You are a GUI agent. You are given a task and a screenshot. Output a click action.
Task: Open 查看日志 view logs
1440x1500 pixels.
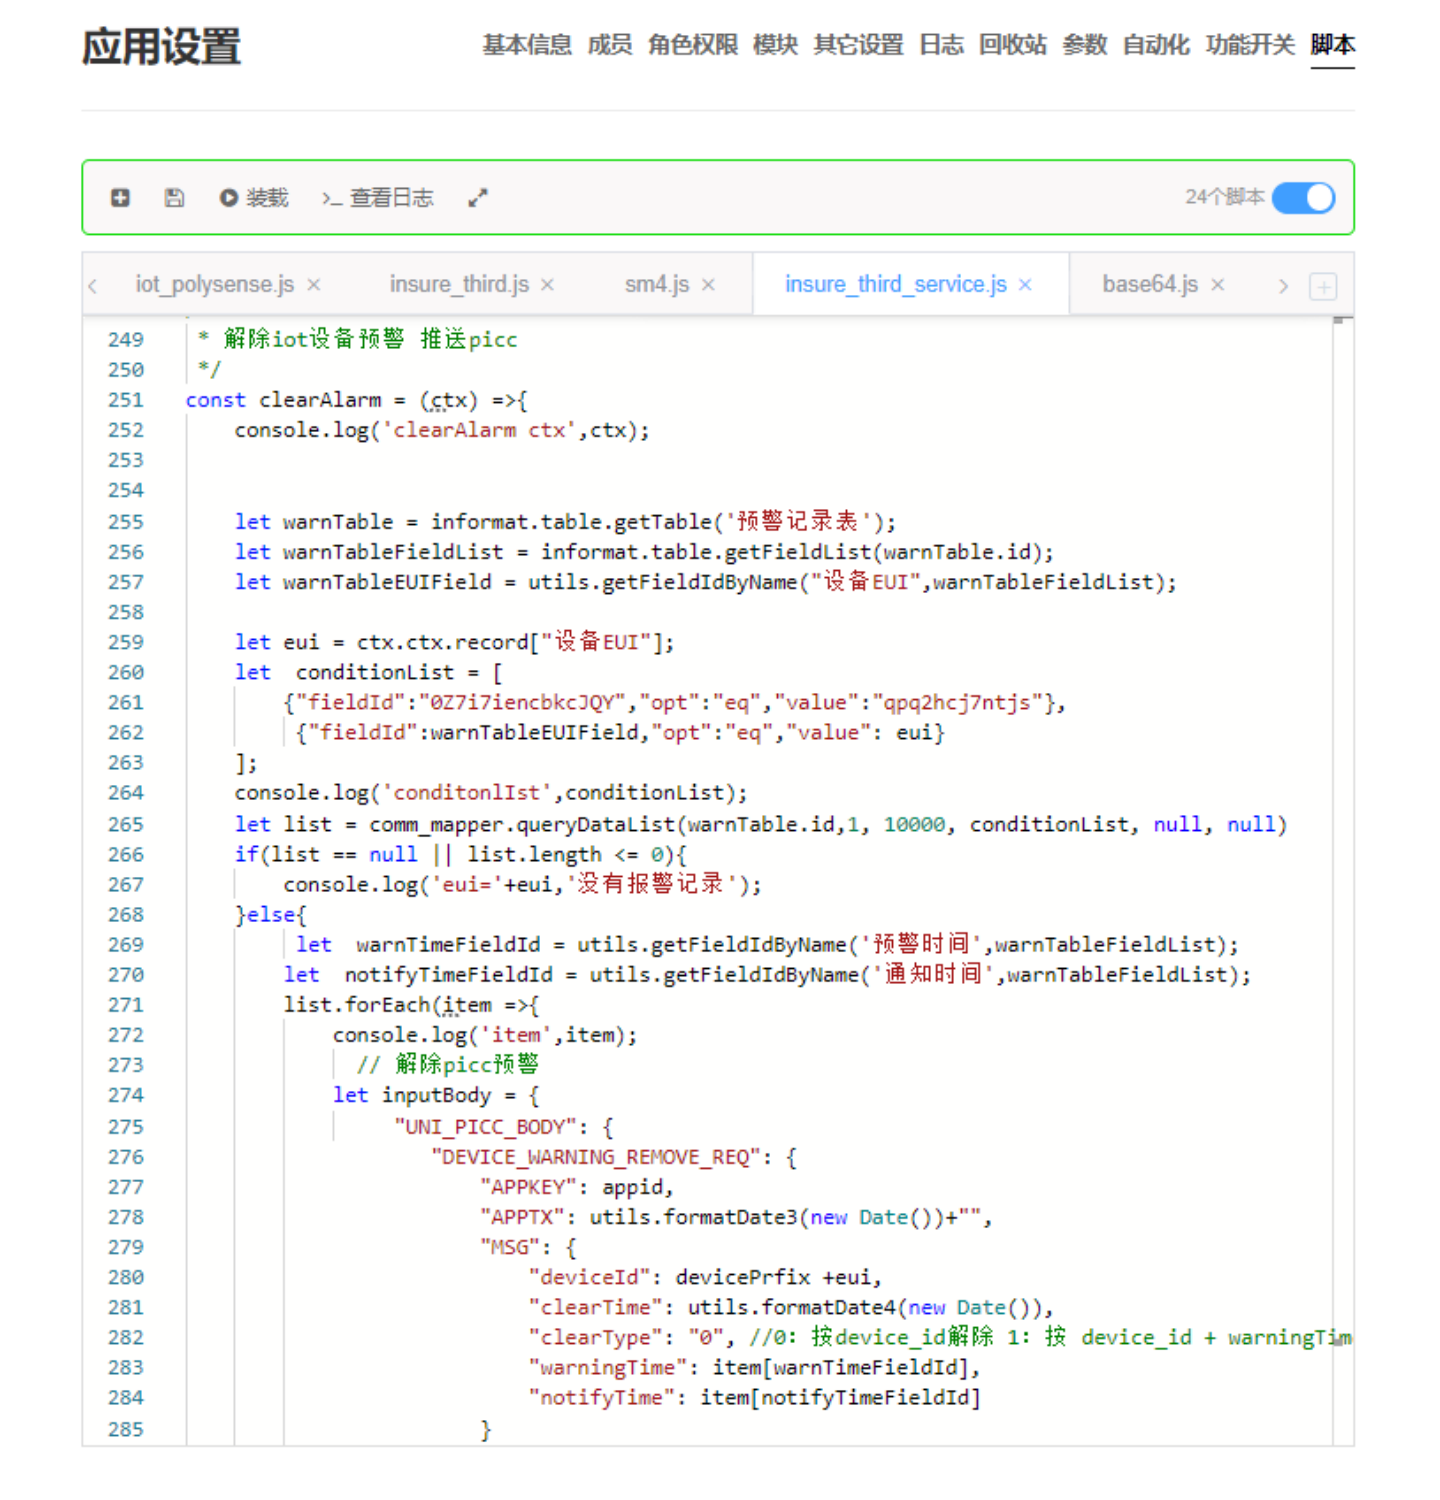point(378,198)
